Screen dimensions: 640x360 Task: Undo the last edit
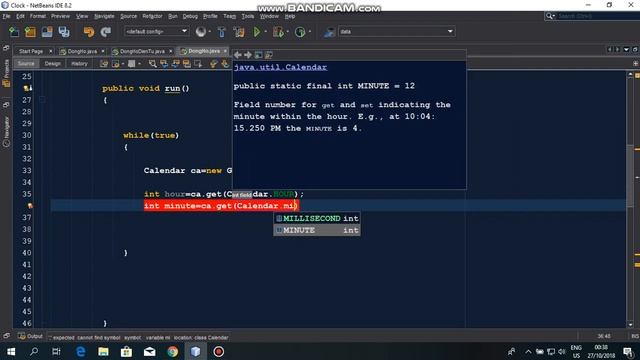(89, 32)
